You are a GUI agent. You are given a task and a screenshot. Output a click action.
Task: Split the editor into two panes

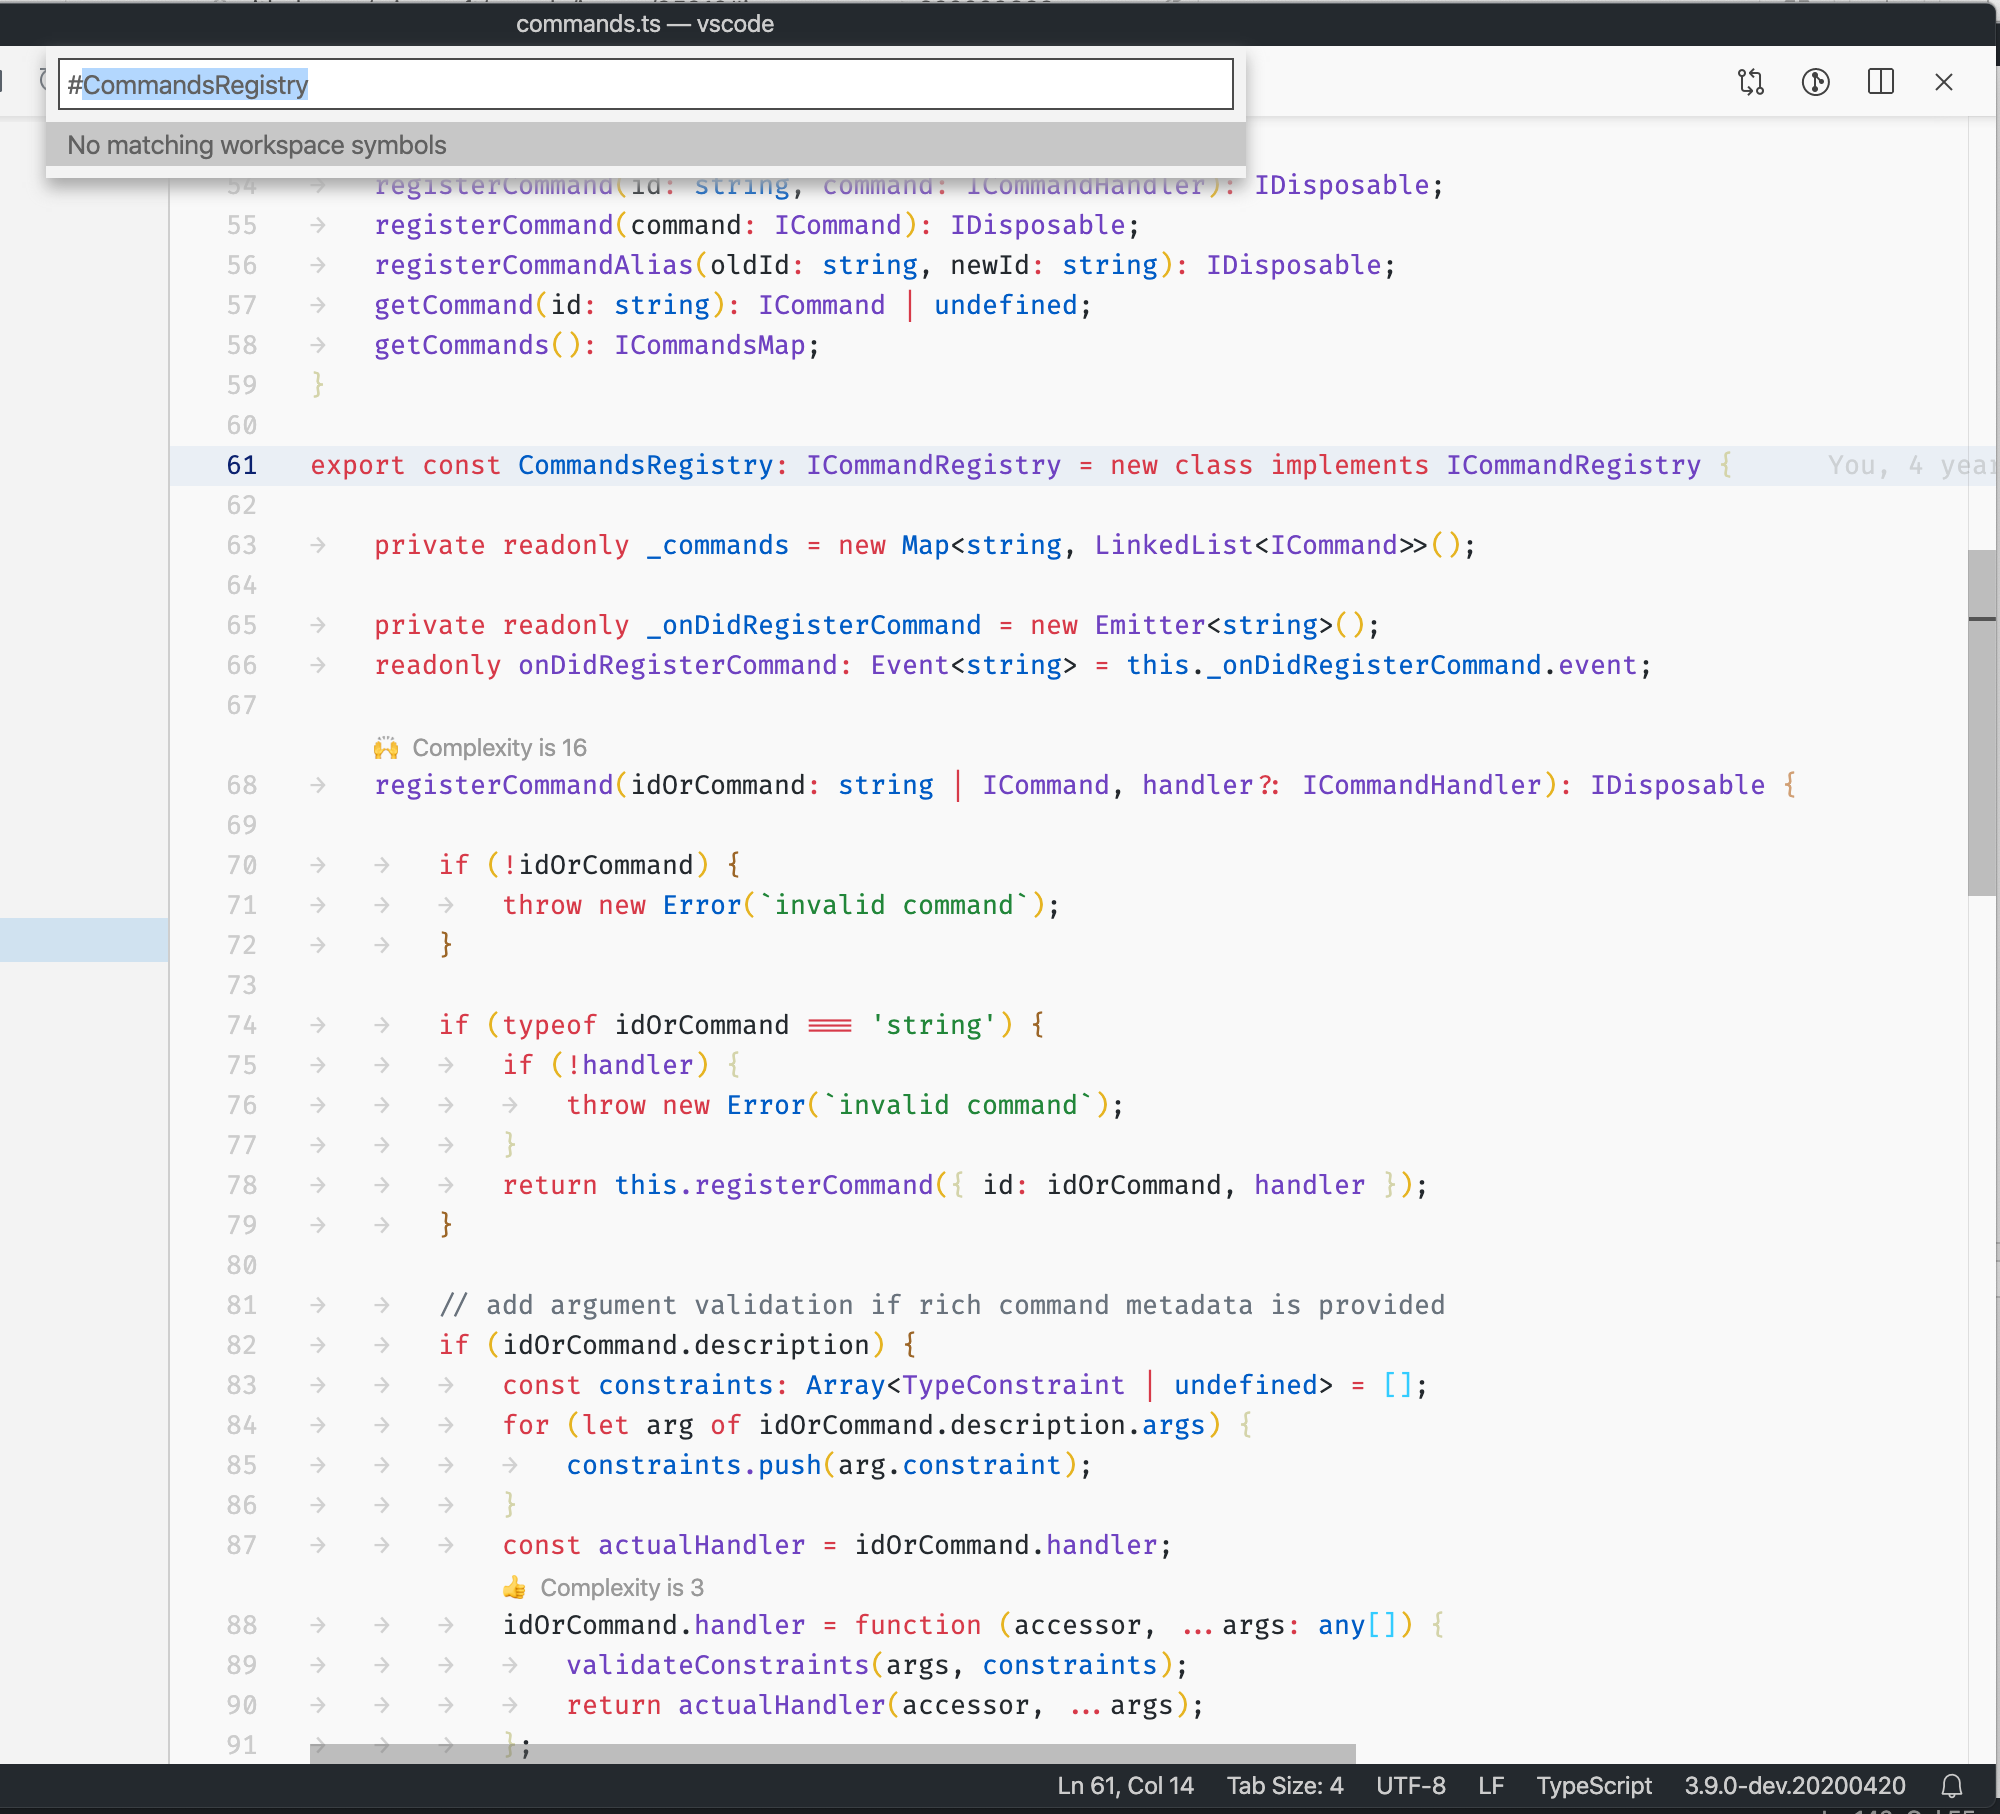coord(1881,83)
